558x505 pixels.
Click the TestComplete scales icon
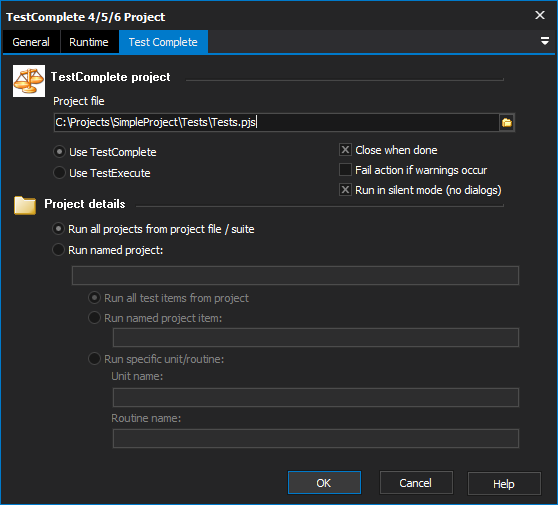pyautogui.click(x=29, y=81)
